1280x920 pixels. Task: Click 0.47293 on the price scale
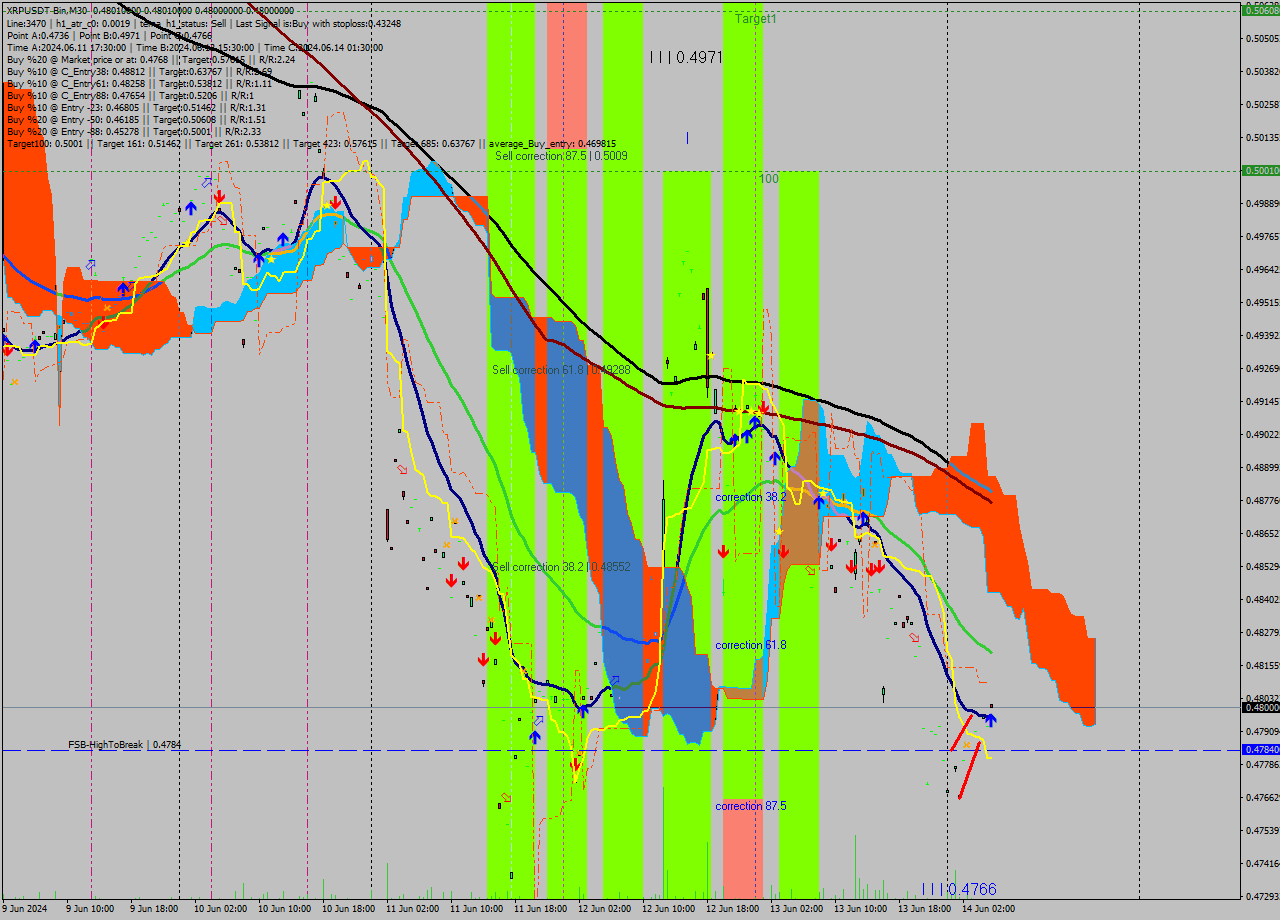click(1262, 897)
